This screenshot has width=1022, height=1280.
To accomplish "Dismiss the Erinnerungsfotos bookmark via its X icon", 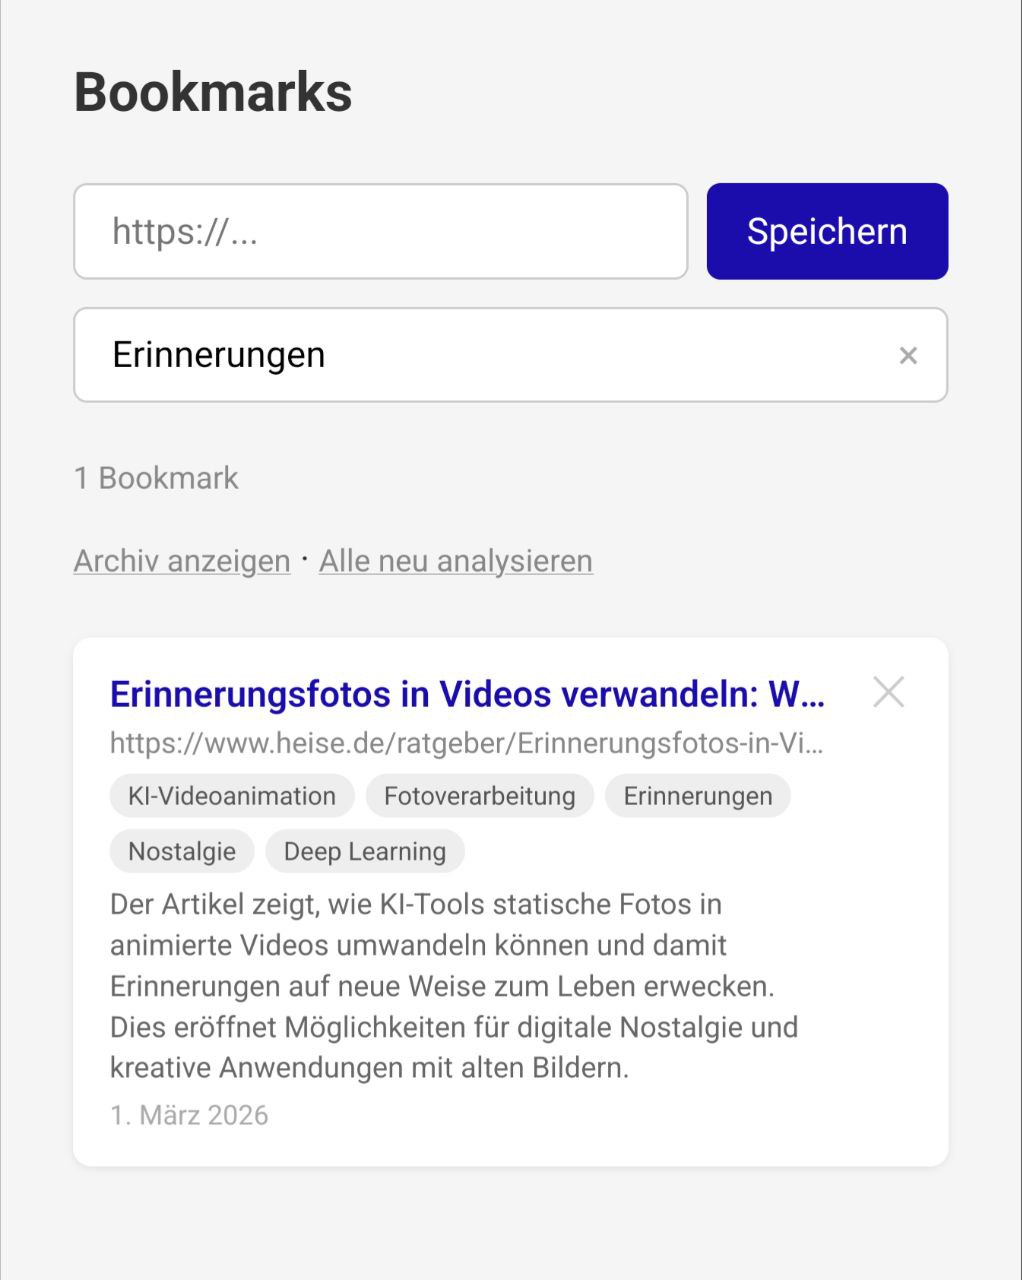I will tap(888, 691).
